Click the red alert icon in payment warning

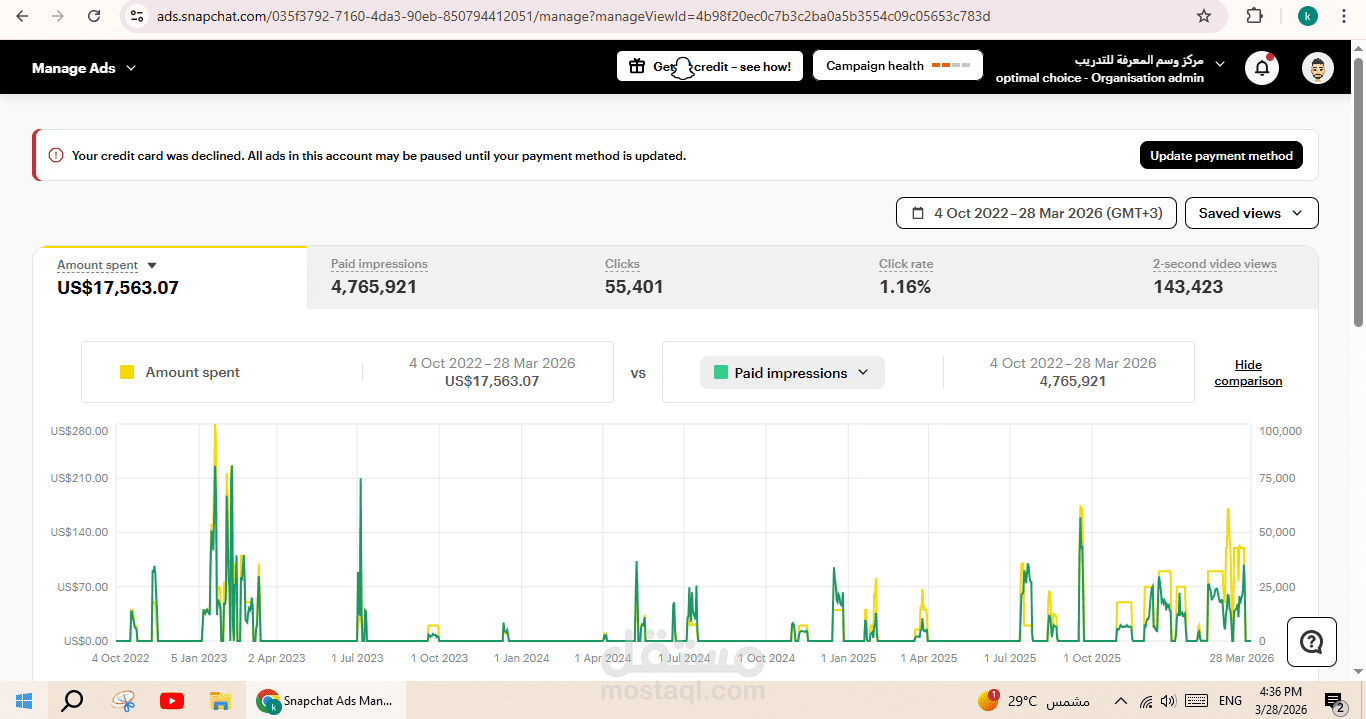[56, 155]
